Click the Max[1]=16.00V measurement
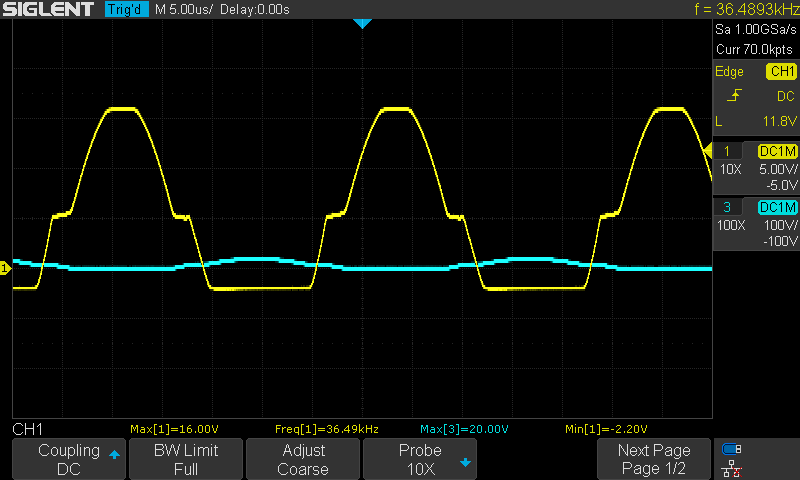This screenshot has width=800, height=480. click(x=174, y=429)
